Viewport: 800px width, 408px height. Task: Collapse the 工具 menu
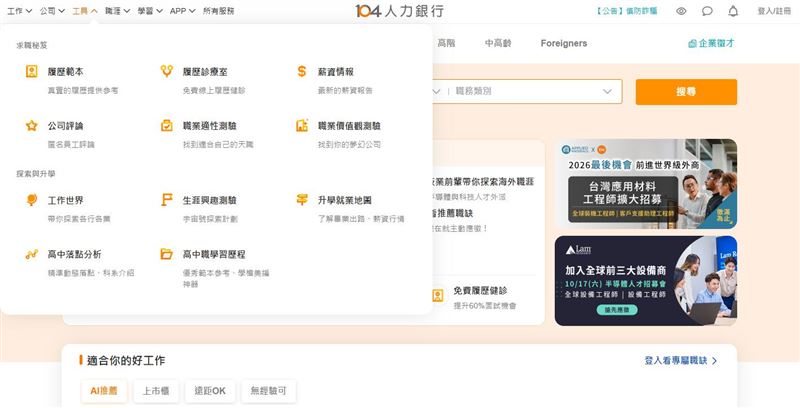pyautogui.click(x=85, y=11)
